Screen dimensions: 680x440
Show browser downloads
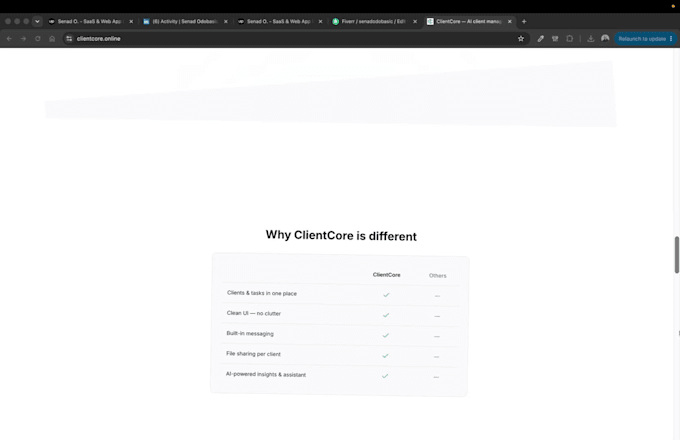591,39
